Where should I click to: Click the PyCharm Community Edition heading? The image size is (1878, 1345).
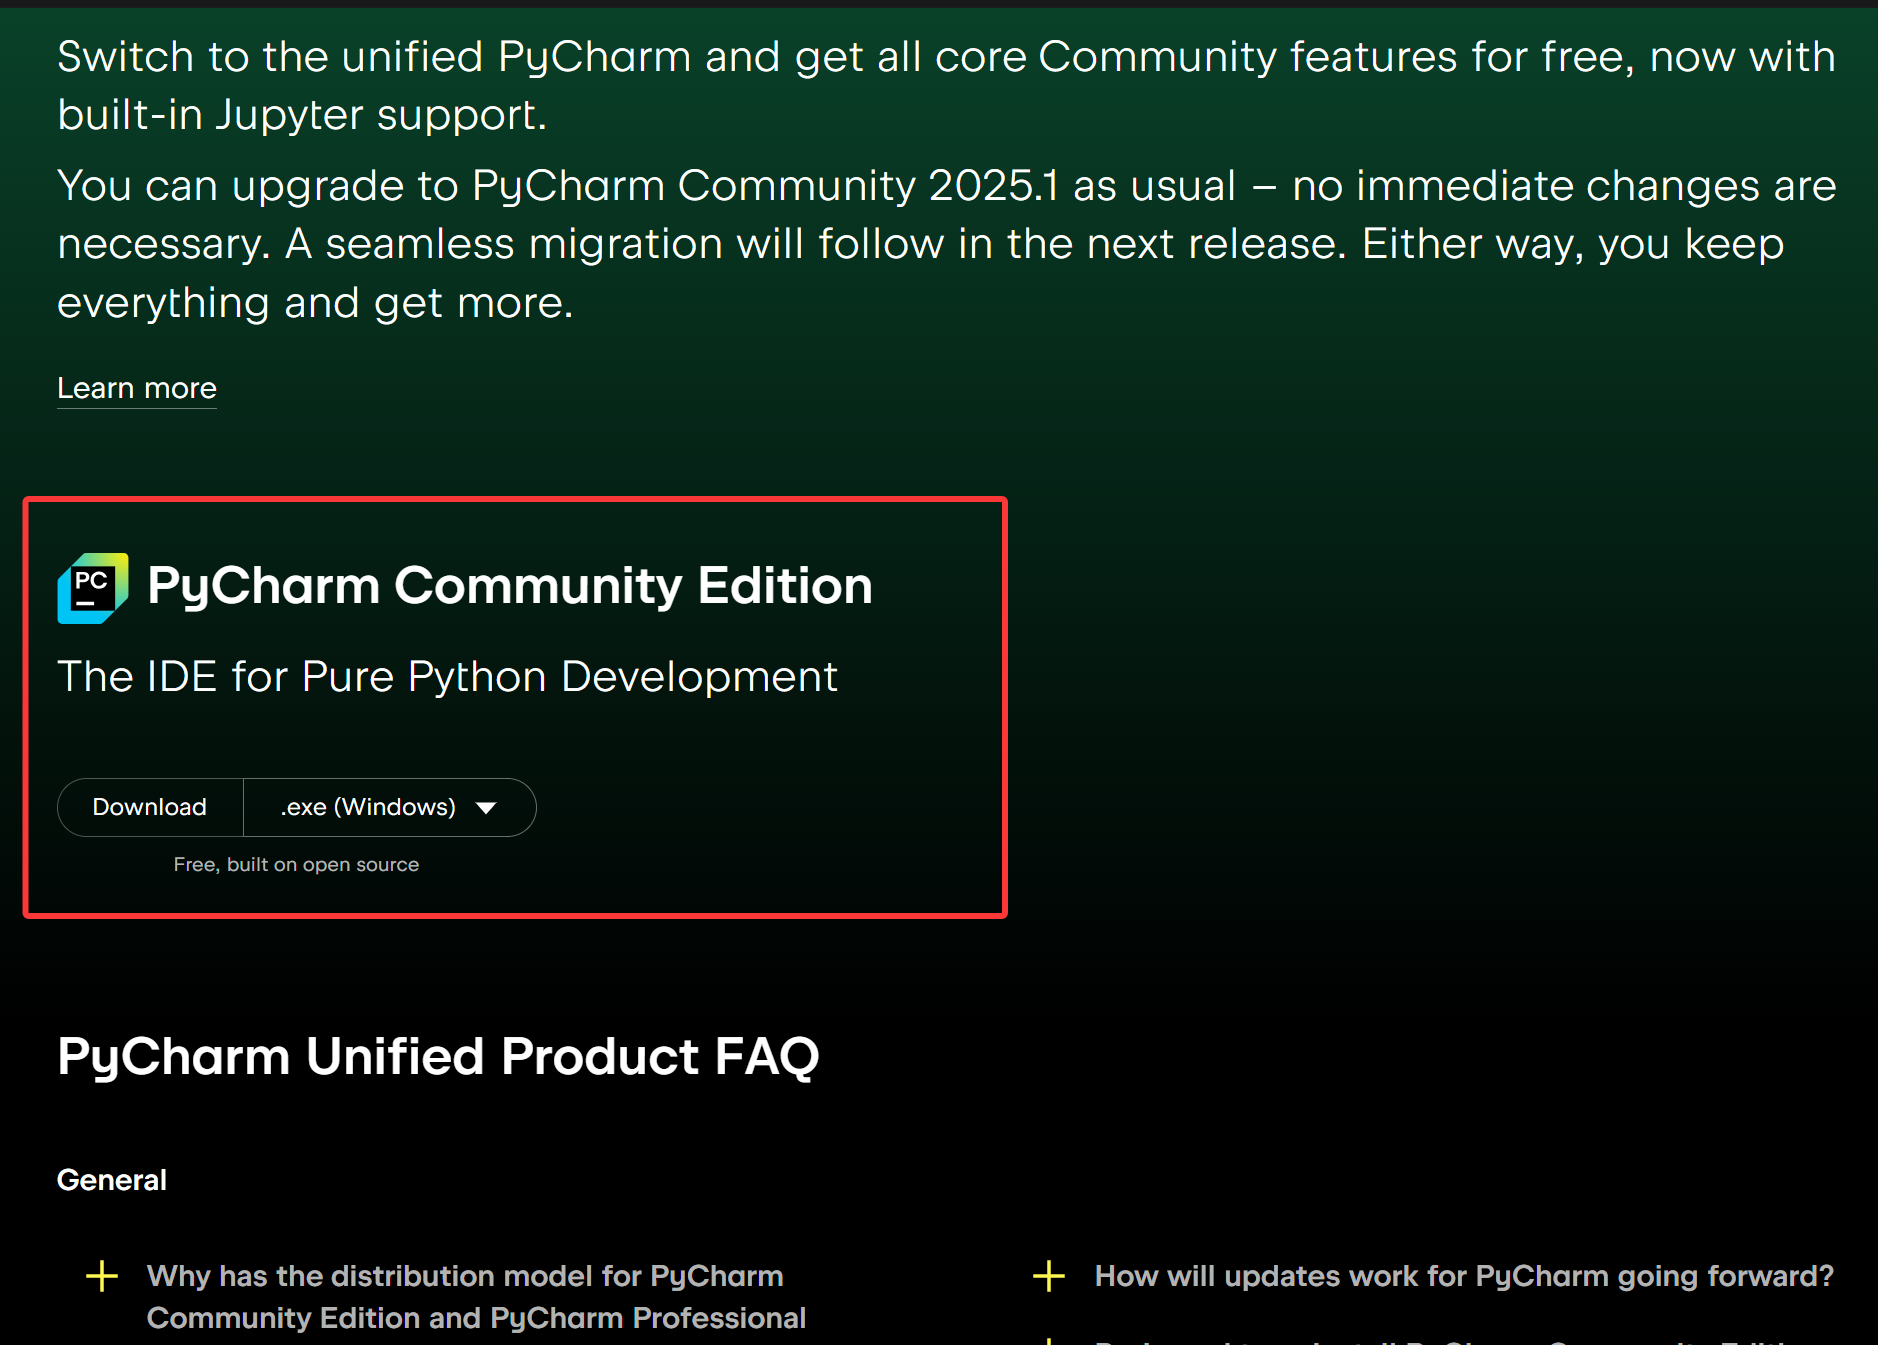pyautogui.click(x=510, y=586)
